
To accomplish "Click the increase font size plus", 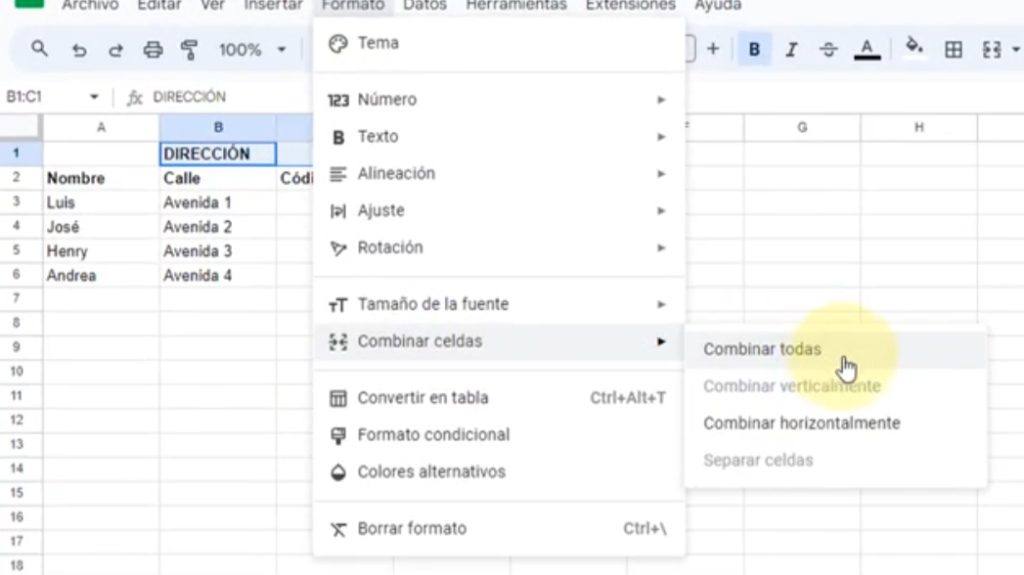I will tap(713, 49).
